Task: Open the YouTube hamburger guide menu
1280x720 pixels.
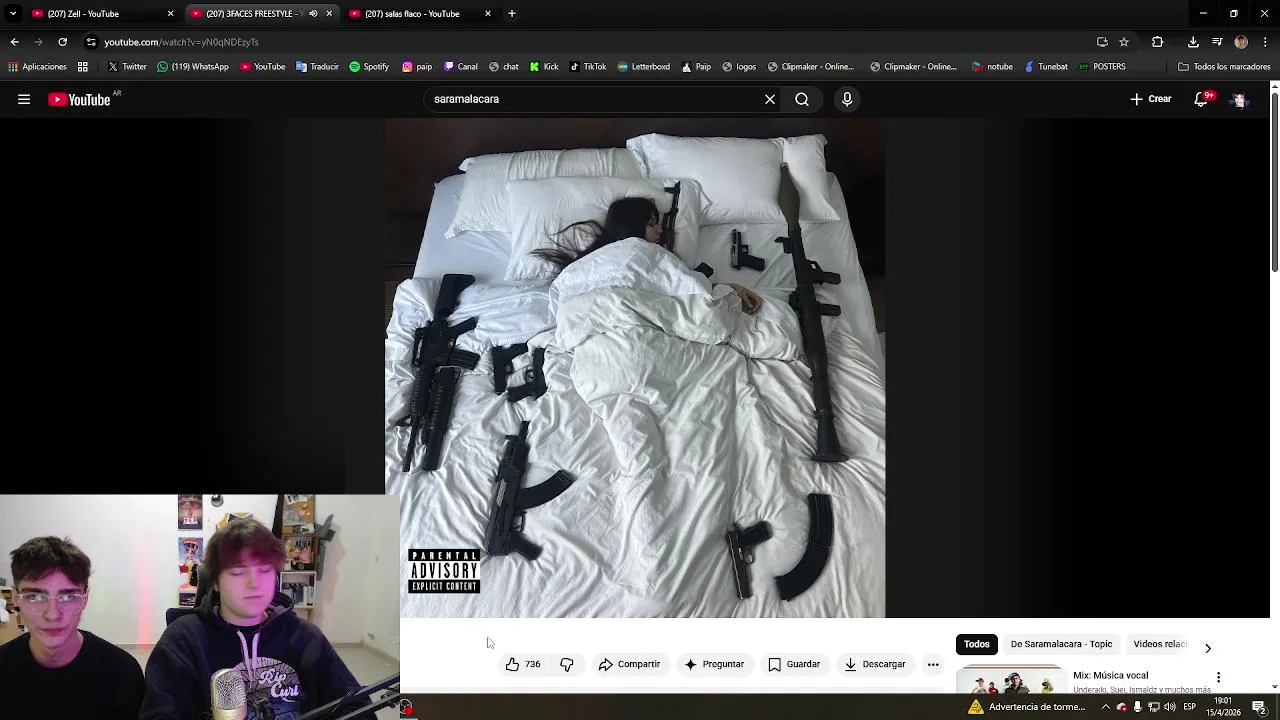Action: pos(24,99)
